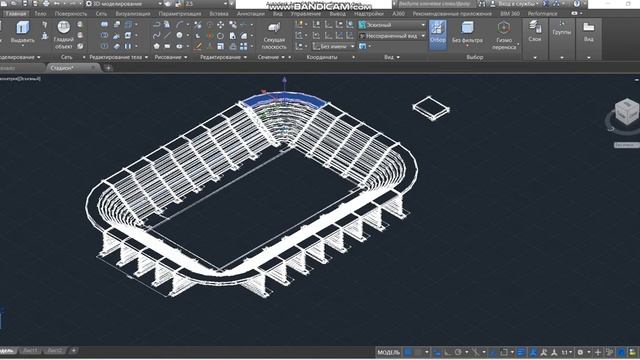Viewport: 640px width, 360px height.
Task: Switch to the Тело ribbon tab
Action: point(40,13)
